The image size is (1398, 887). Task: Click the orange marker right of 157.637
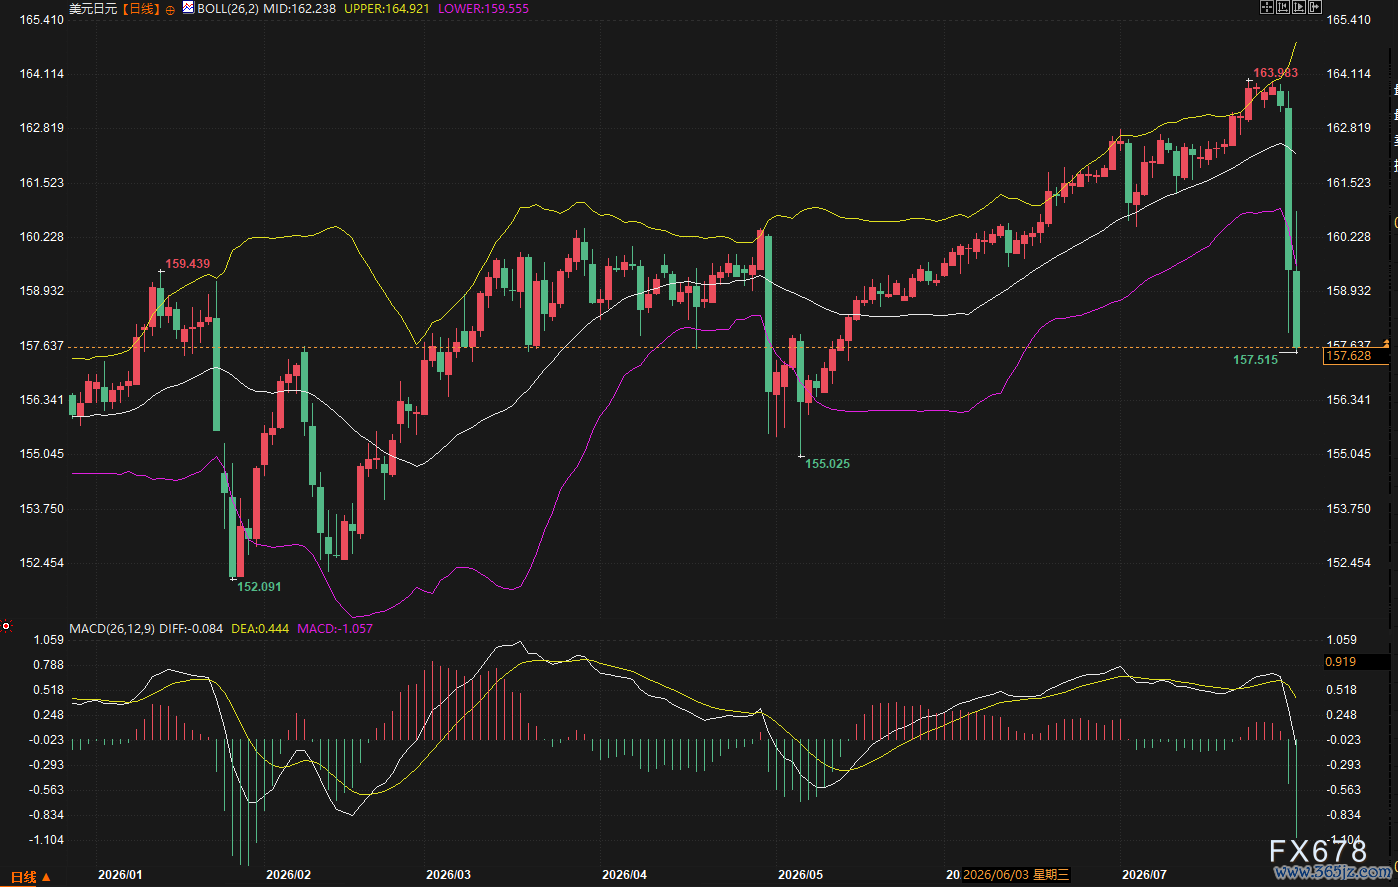click(1387, 345)
